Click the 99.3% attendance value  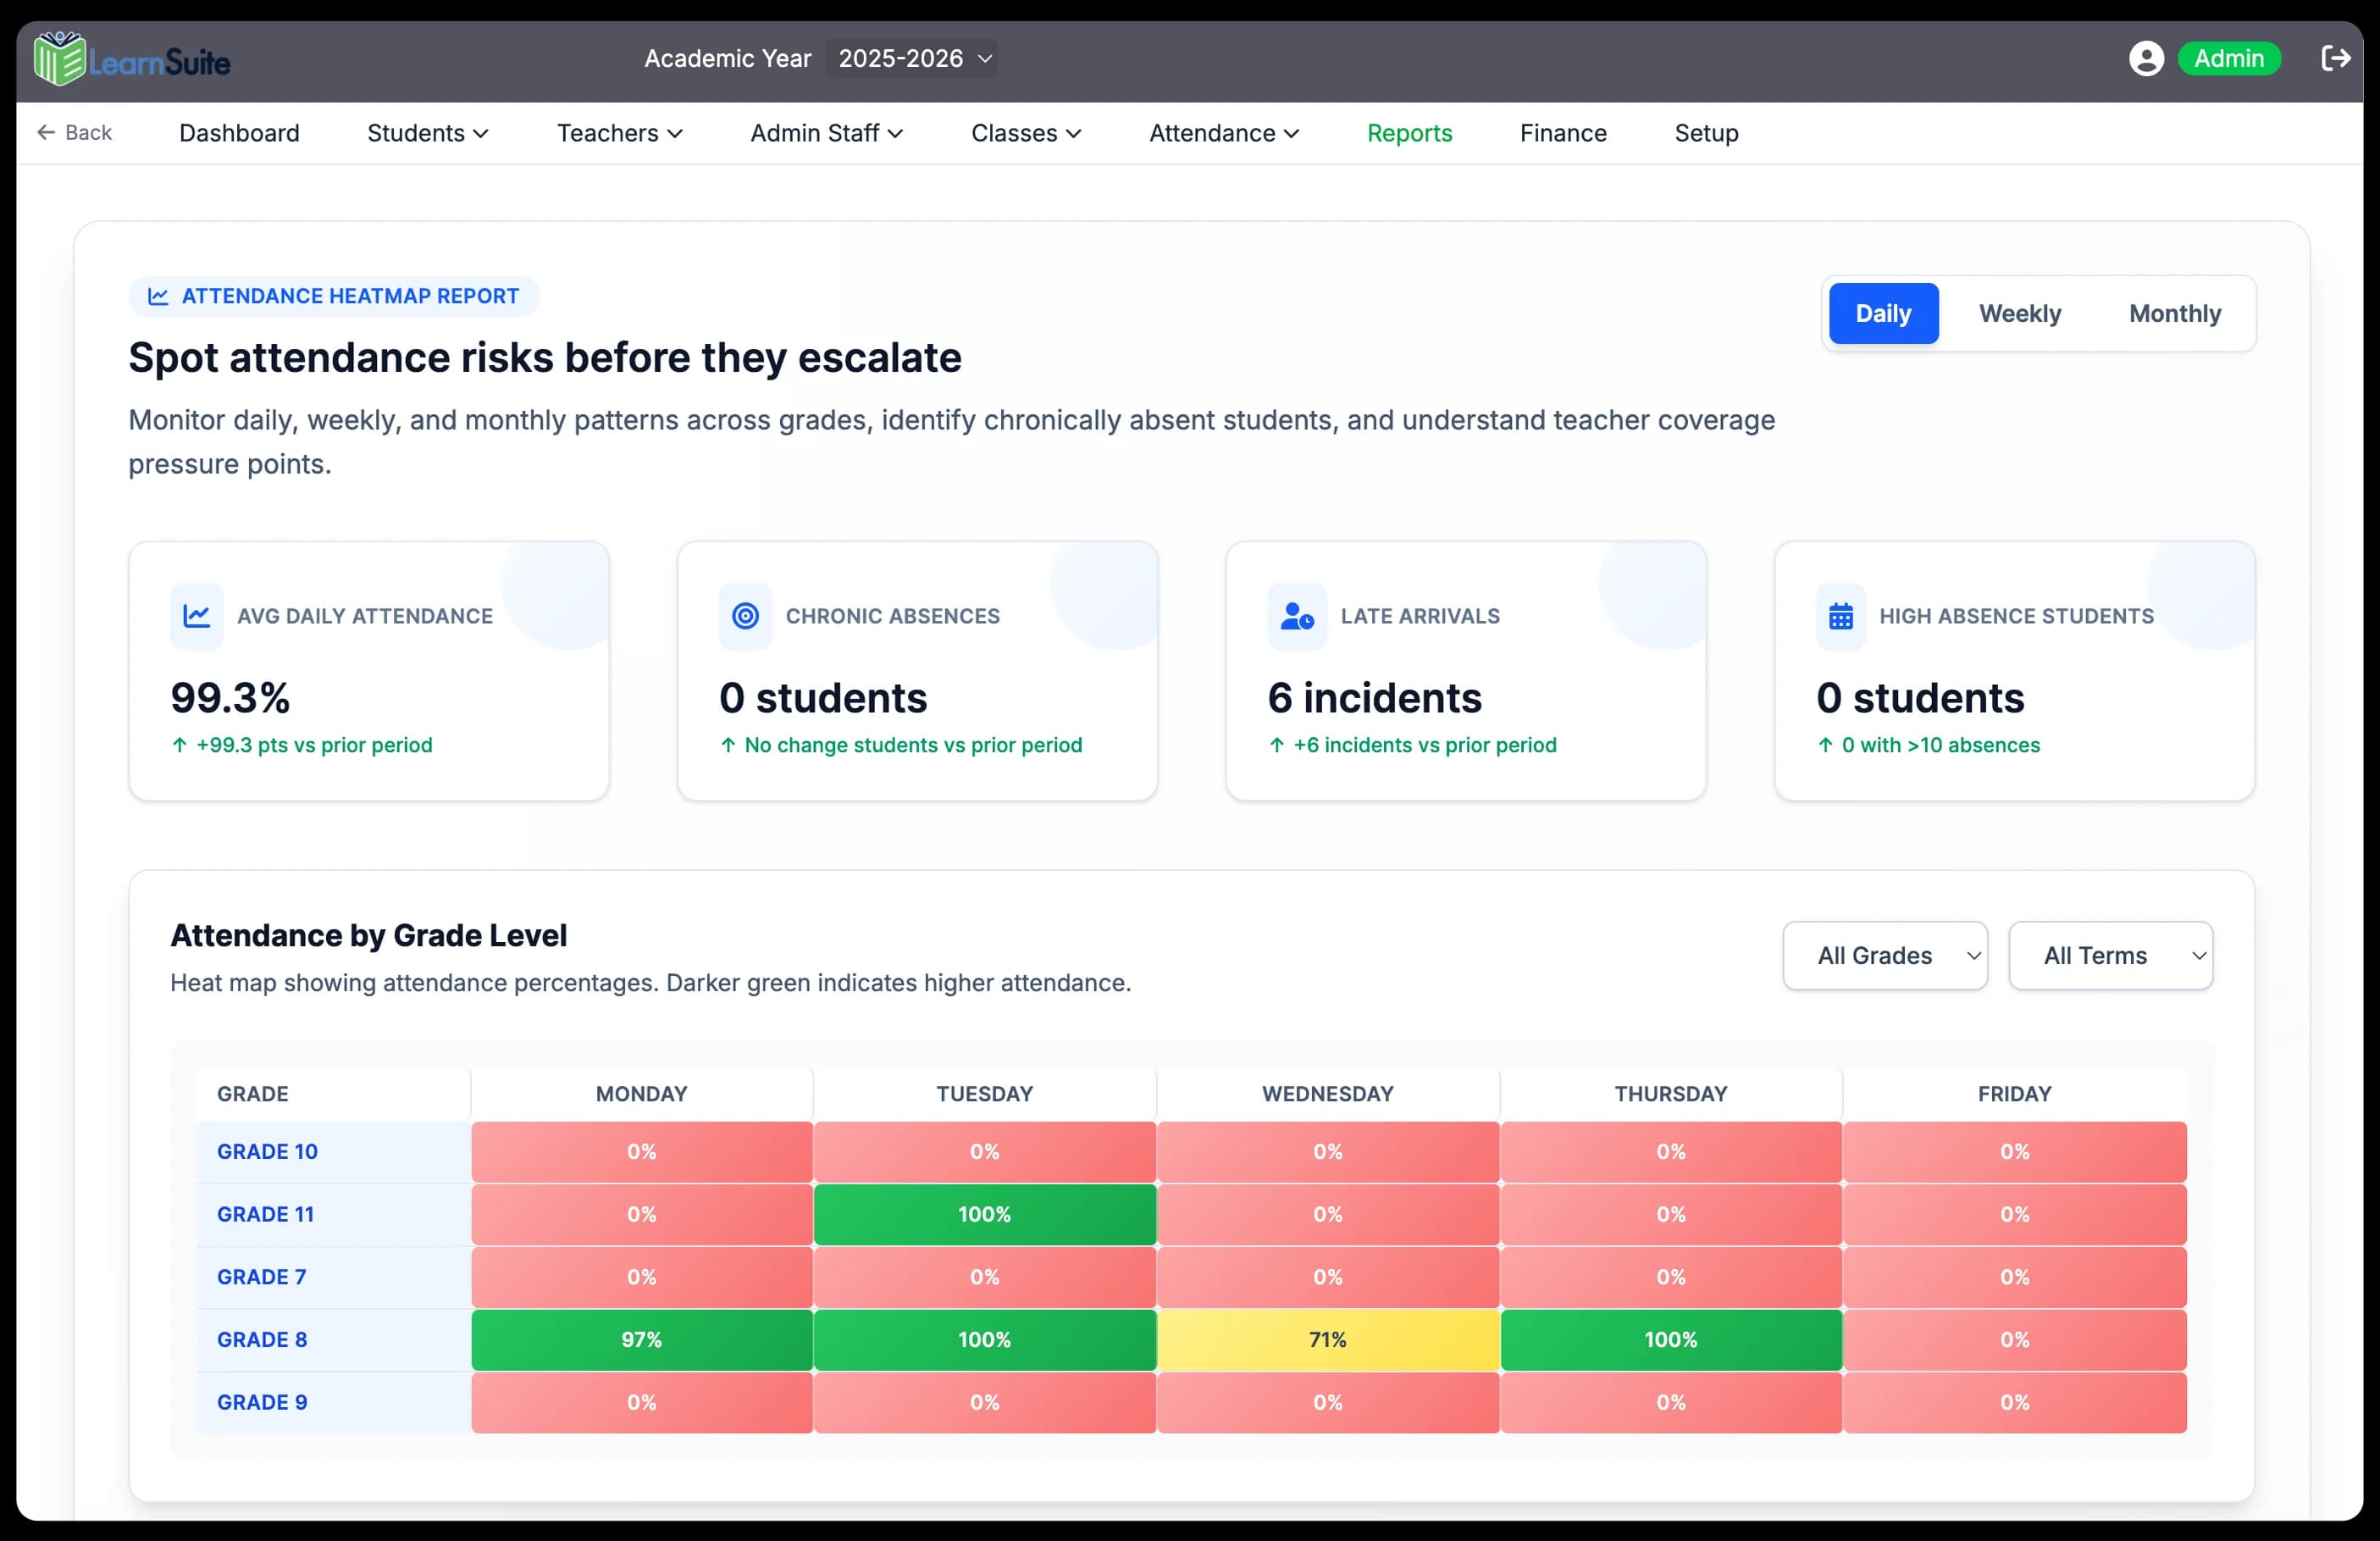pyautogui.click(x=230, y=698)
